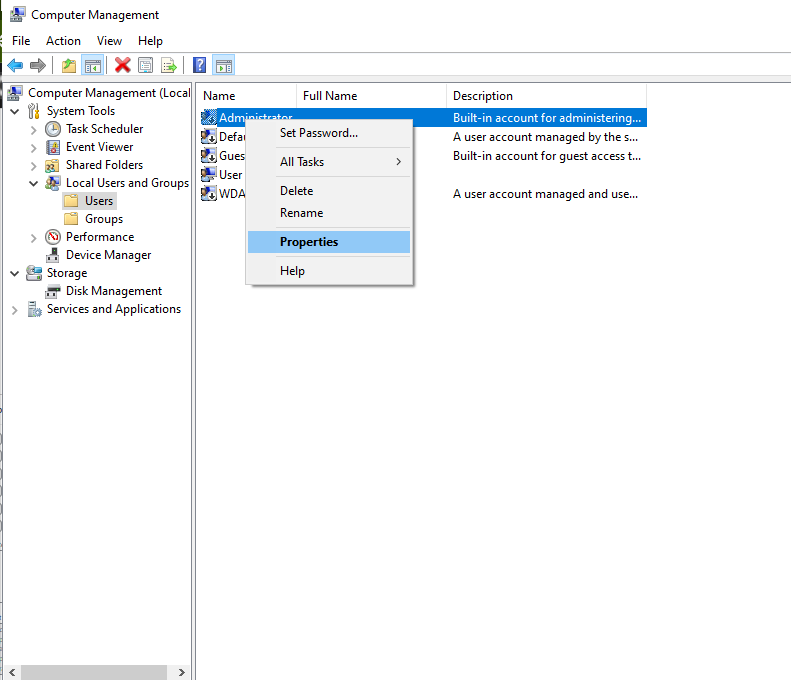The image size is (791, 680).
Task: Collapse Local Users and Groups node
Action: [34, 183]
